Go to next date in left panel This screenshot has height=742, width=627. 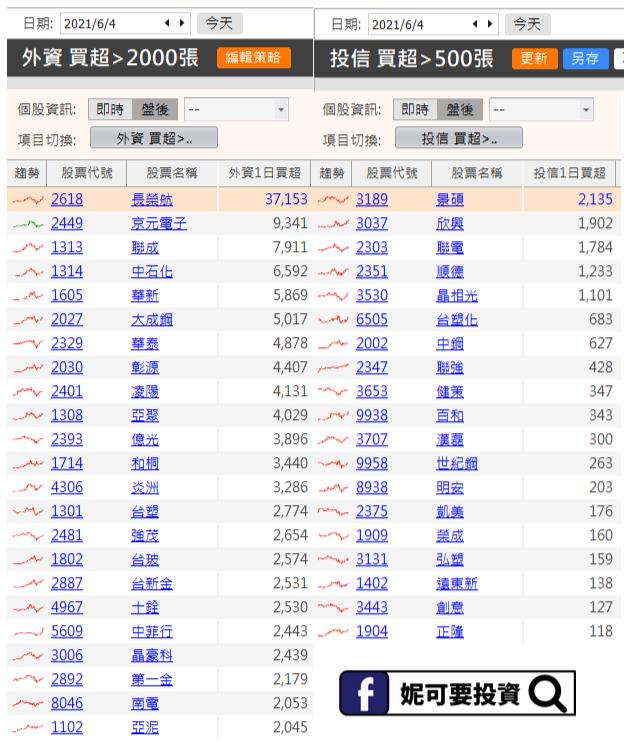click(x=182, y=23)
